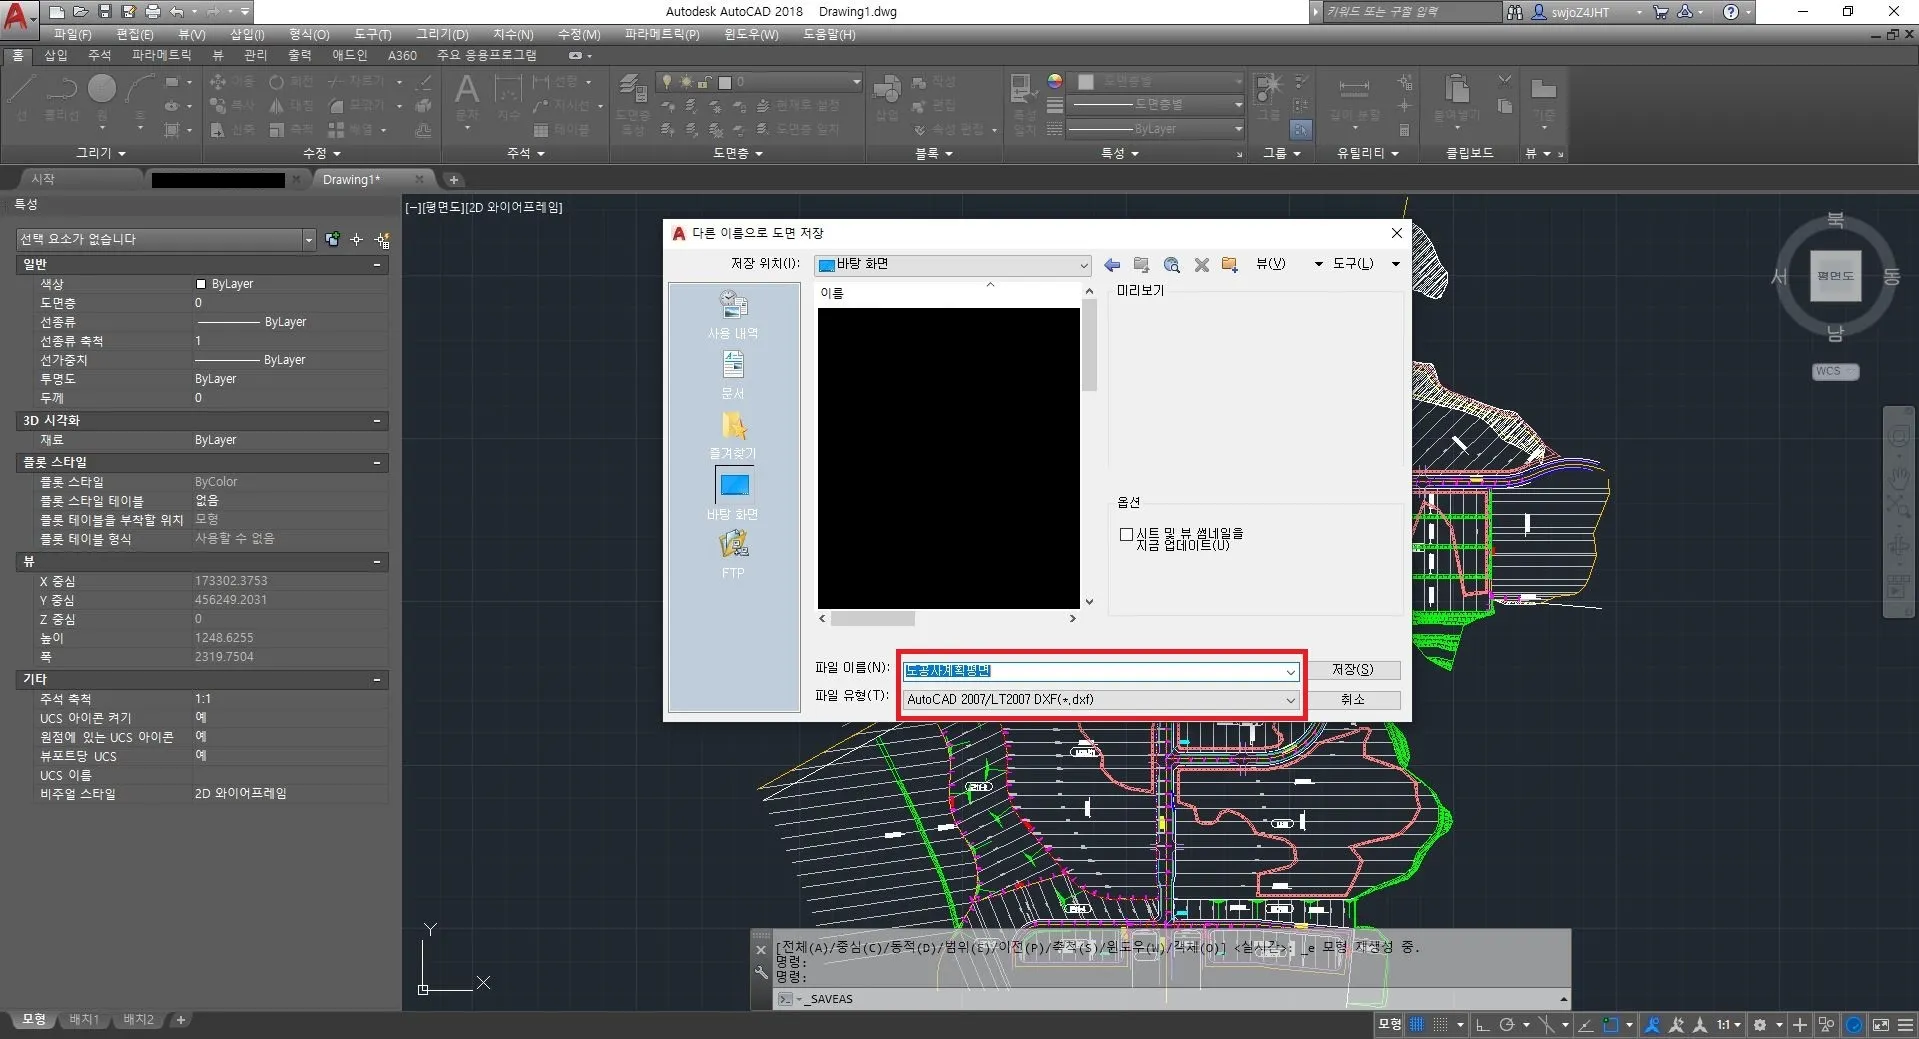This screenshot has height=1039, width=1919.
Task: Toggle ortho mode in status bar
Action: (1483, 1025)
